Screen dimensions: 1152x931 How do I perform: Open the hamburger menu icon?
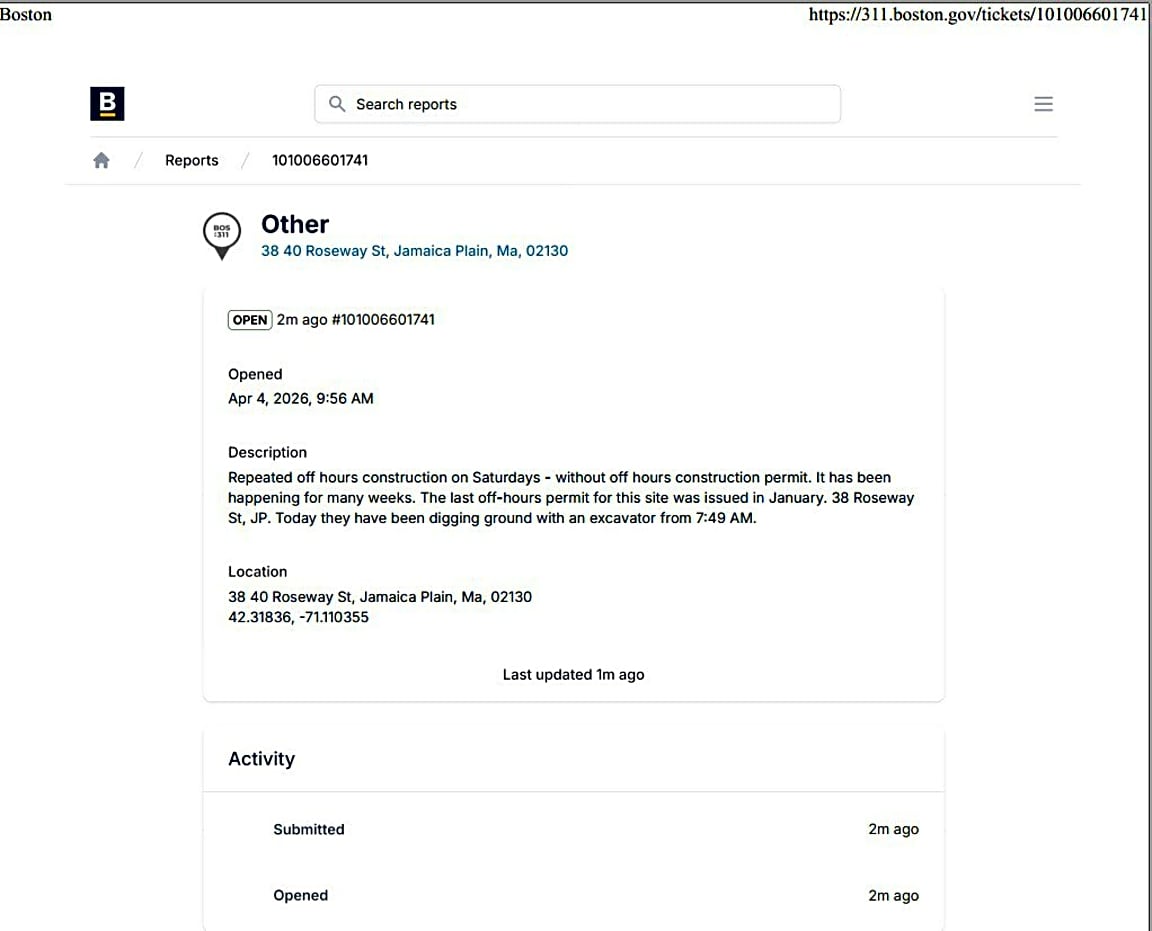pos(1043,104)
